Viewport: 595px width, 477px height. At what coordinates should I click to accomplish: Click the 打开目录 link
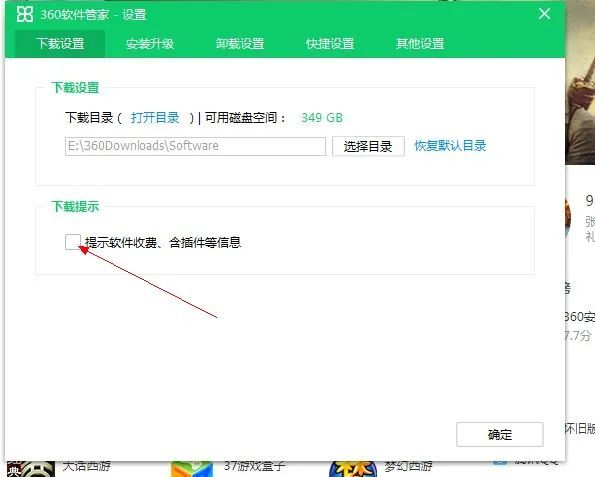[155, 118]
